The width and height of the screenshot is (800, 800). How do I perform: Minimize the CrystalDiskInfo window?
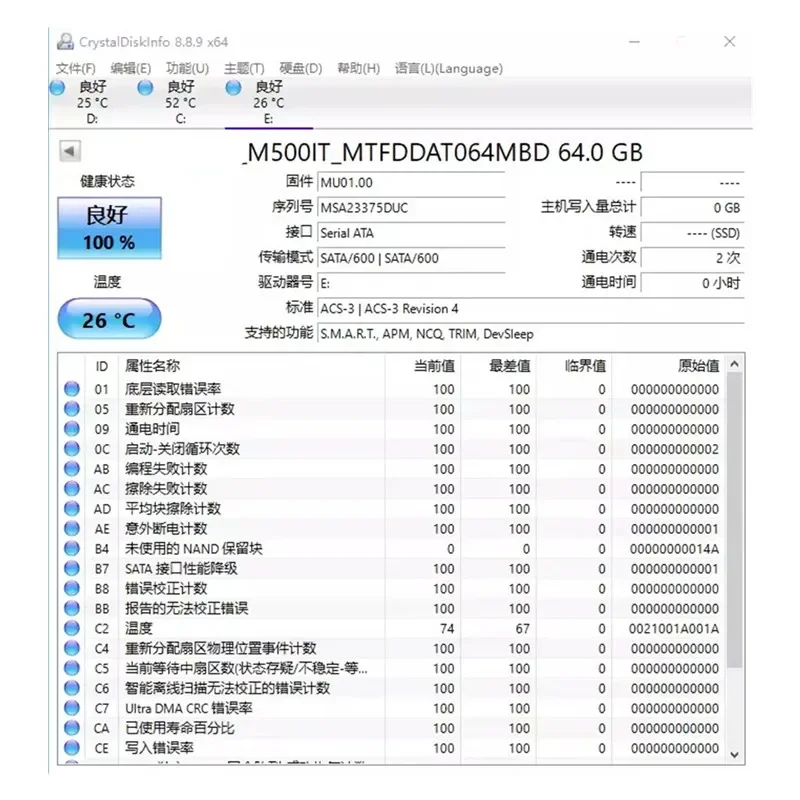coord(634,42)
